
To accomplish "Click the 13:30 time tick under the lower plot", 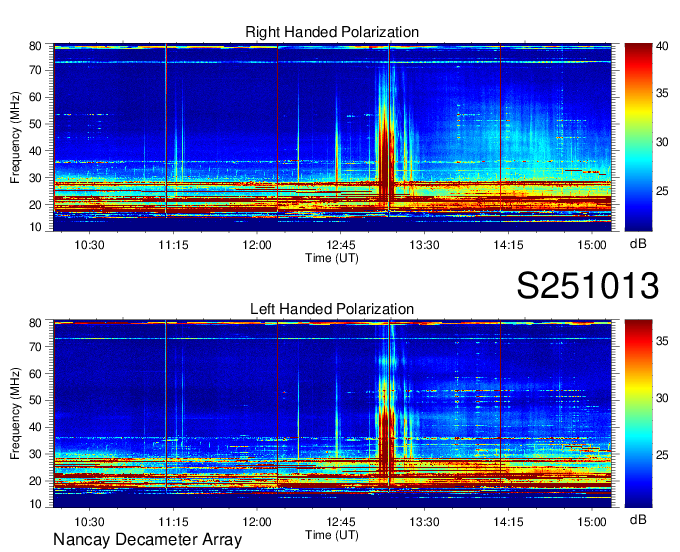I will [x=425, y=521].
